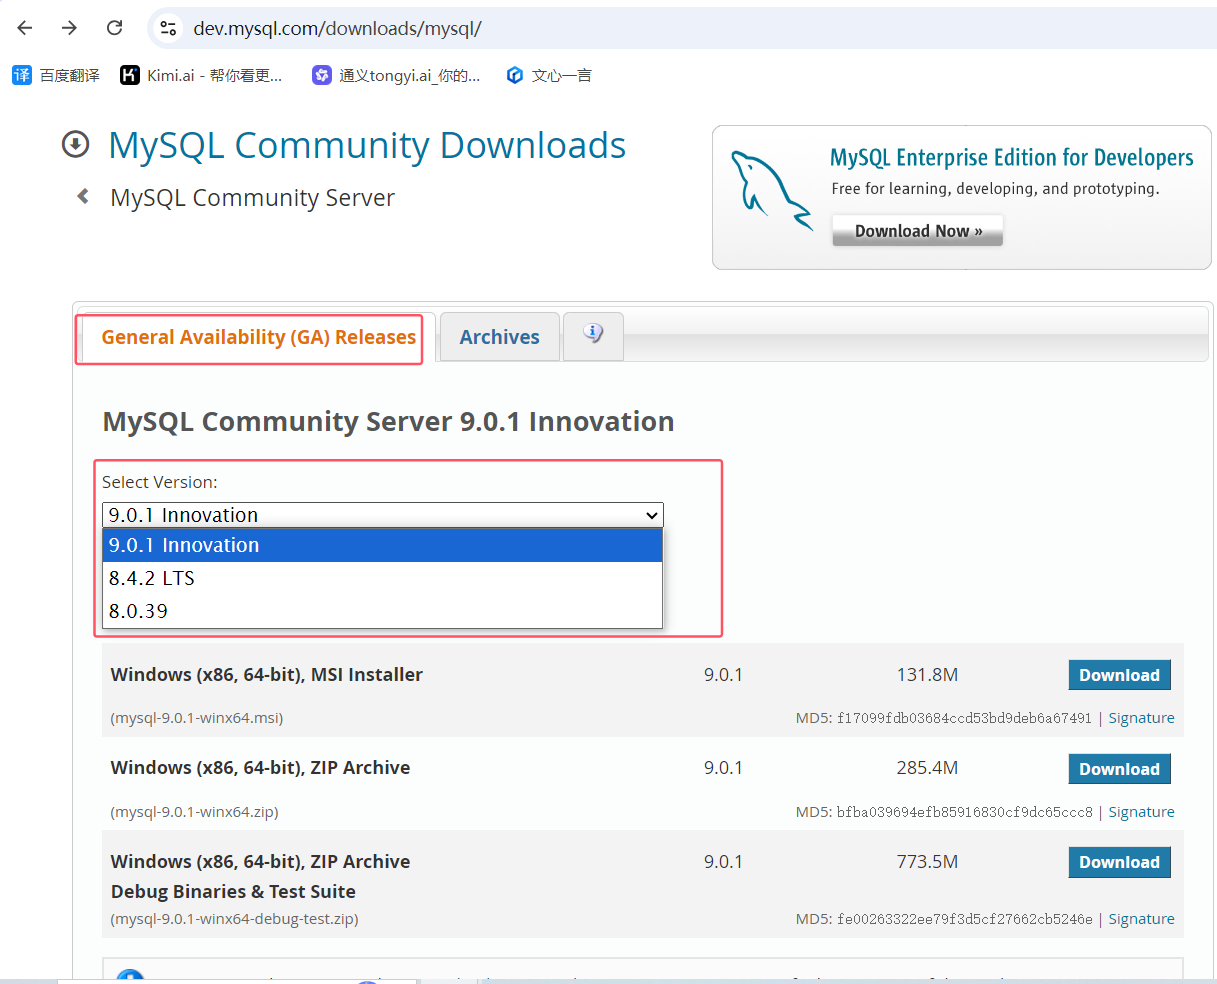Viewport: 1217px width, 984px height.
Task: Switch to General Availability (GA) Releases tab
Action: tap(258, 337)
